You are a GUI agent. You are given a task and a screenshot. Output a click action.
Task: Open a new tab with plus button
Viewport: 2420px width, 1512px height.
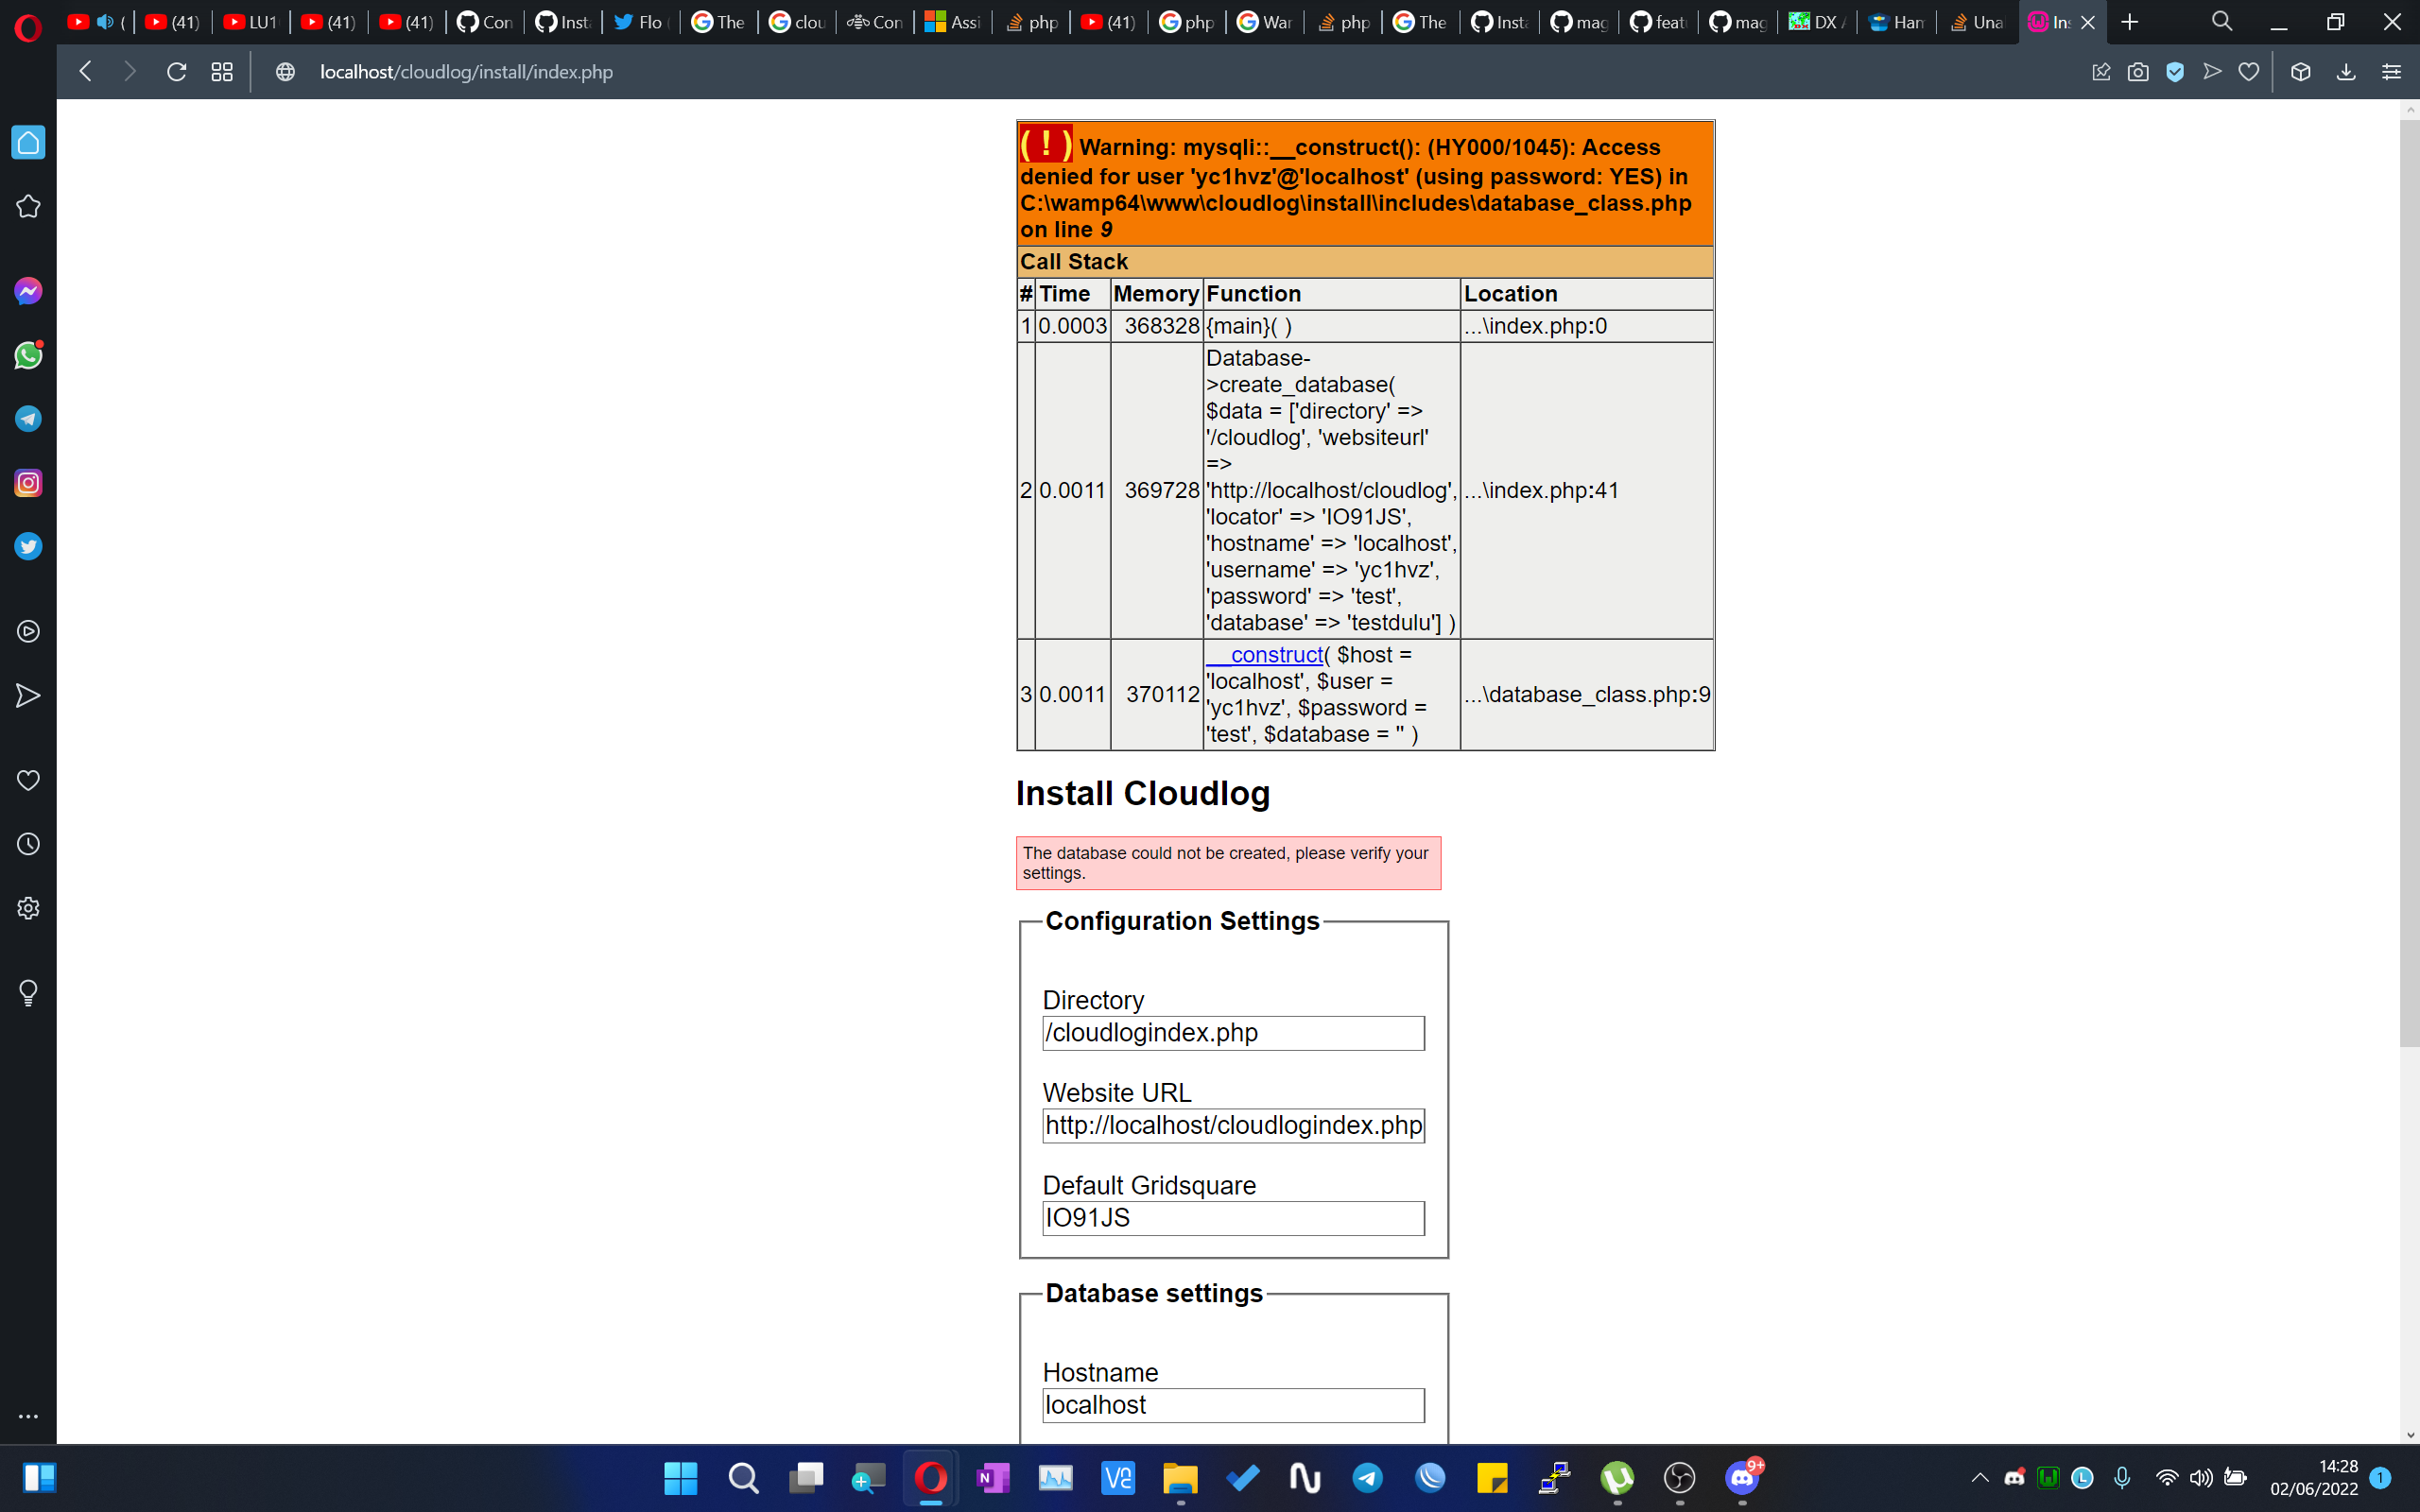coord(2130,21)
